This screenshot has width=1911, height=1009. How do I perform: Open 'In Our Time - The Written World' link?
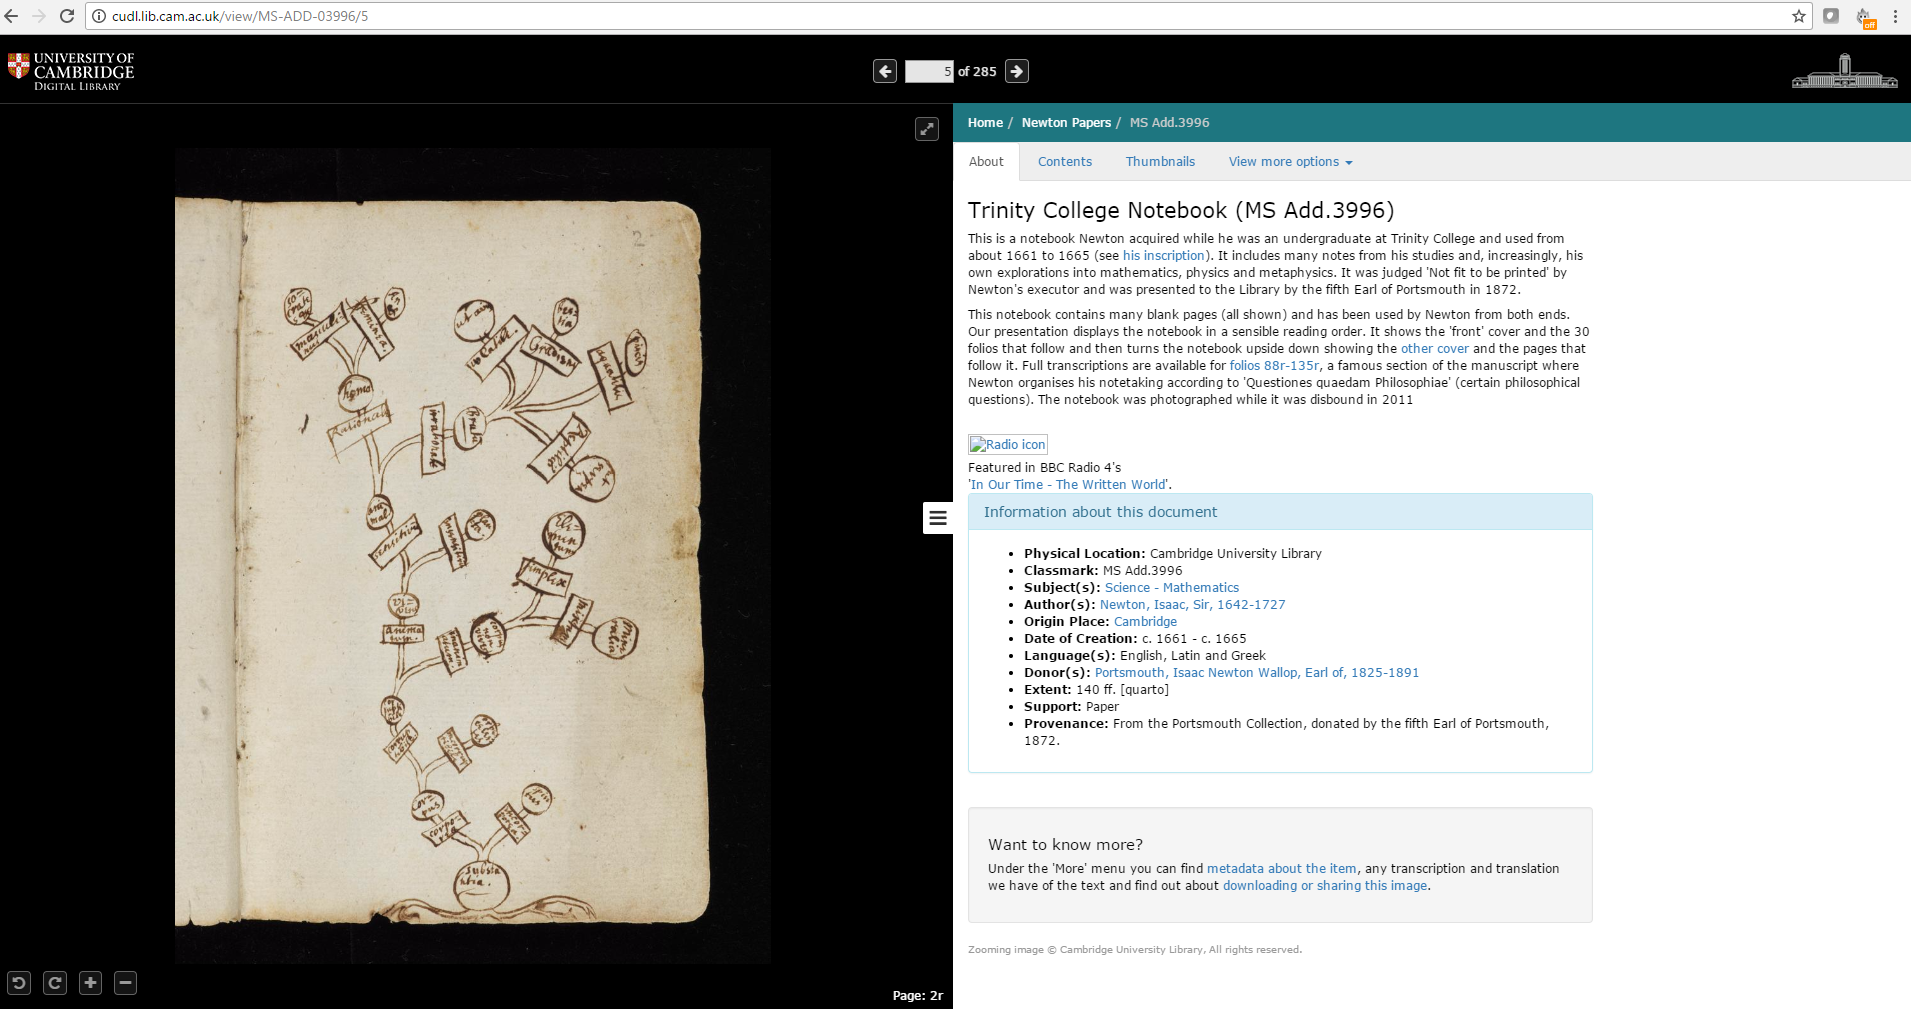(1068, 485)
